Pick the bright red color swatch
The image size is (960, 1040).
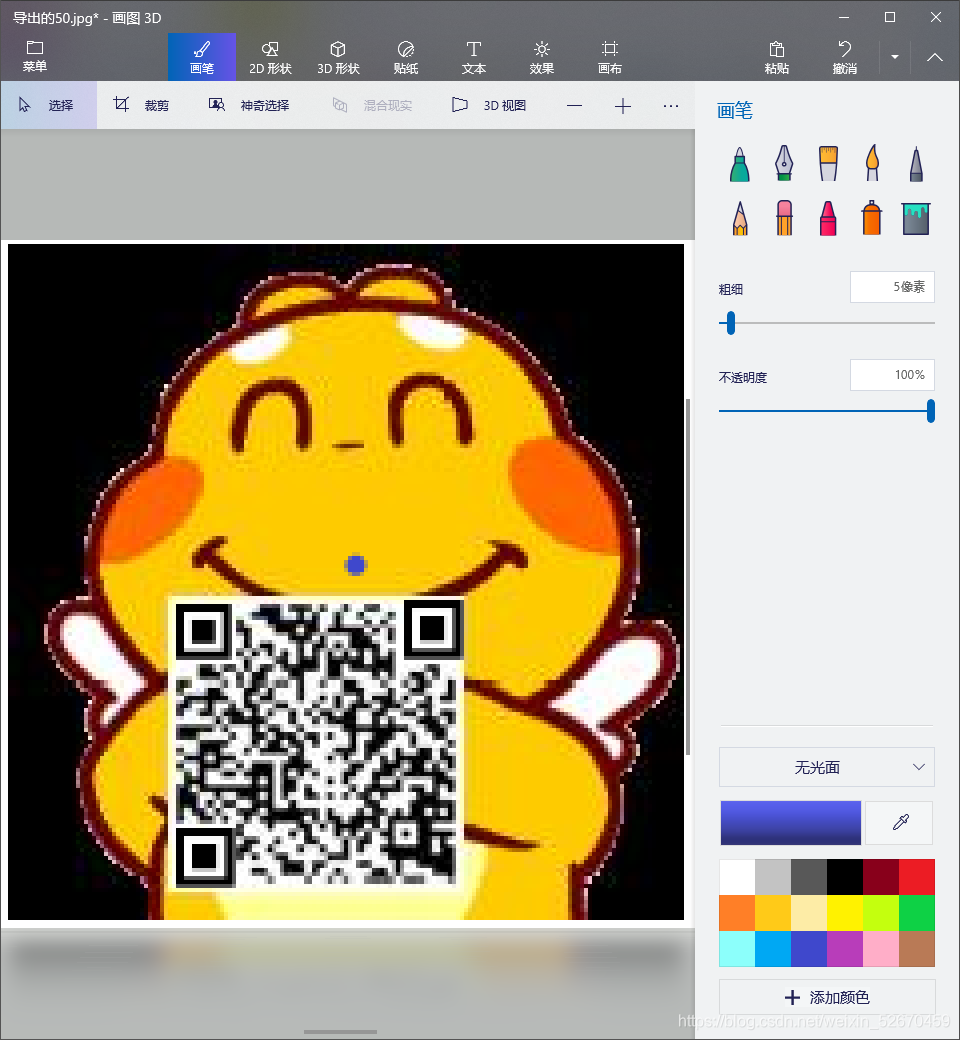pos(917,877)
